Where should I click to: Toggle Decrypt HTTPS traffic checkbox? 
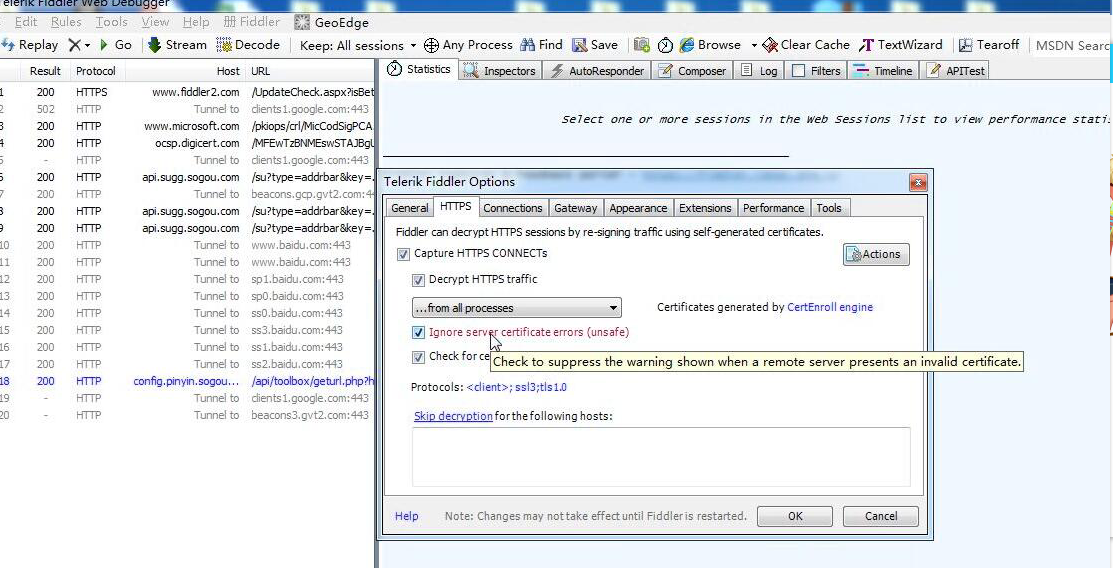[x=418, y=280]
